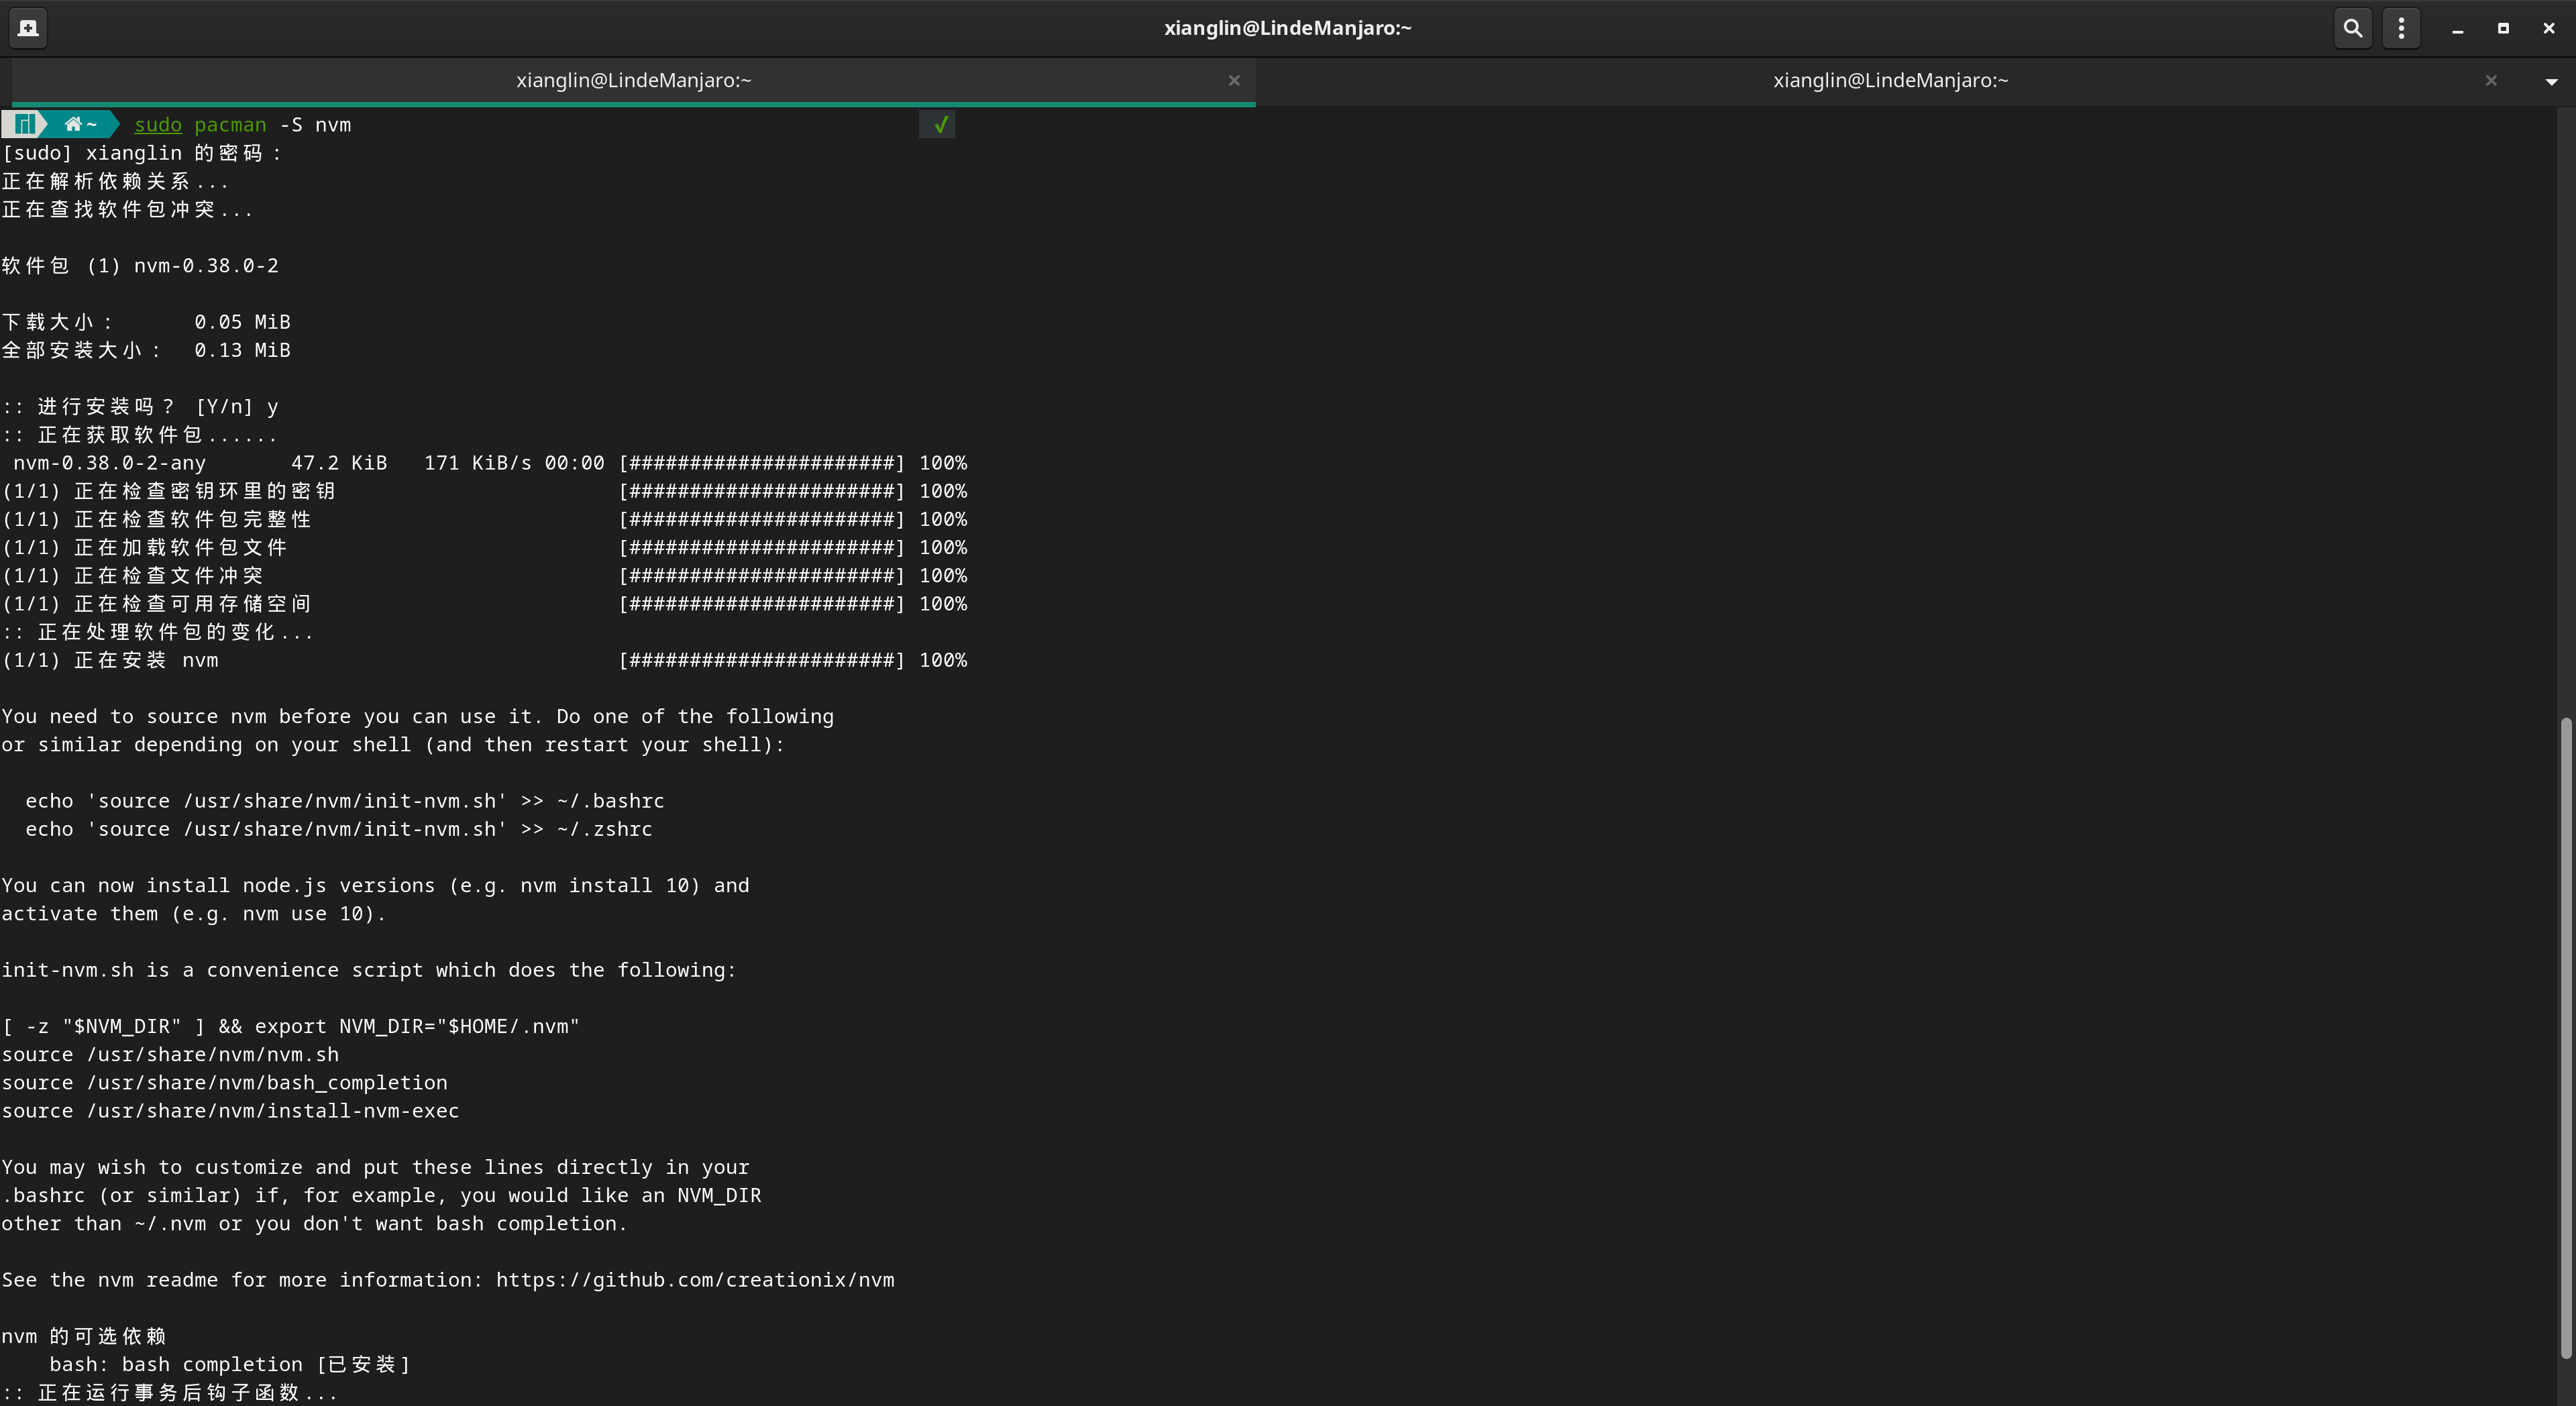Click the download size 0.05 MiB
This screenshot has height=1406, width=2576.
point(242,322)
